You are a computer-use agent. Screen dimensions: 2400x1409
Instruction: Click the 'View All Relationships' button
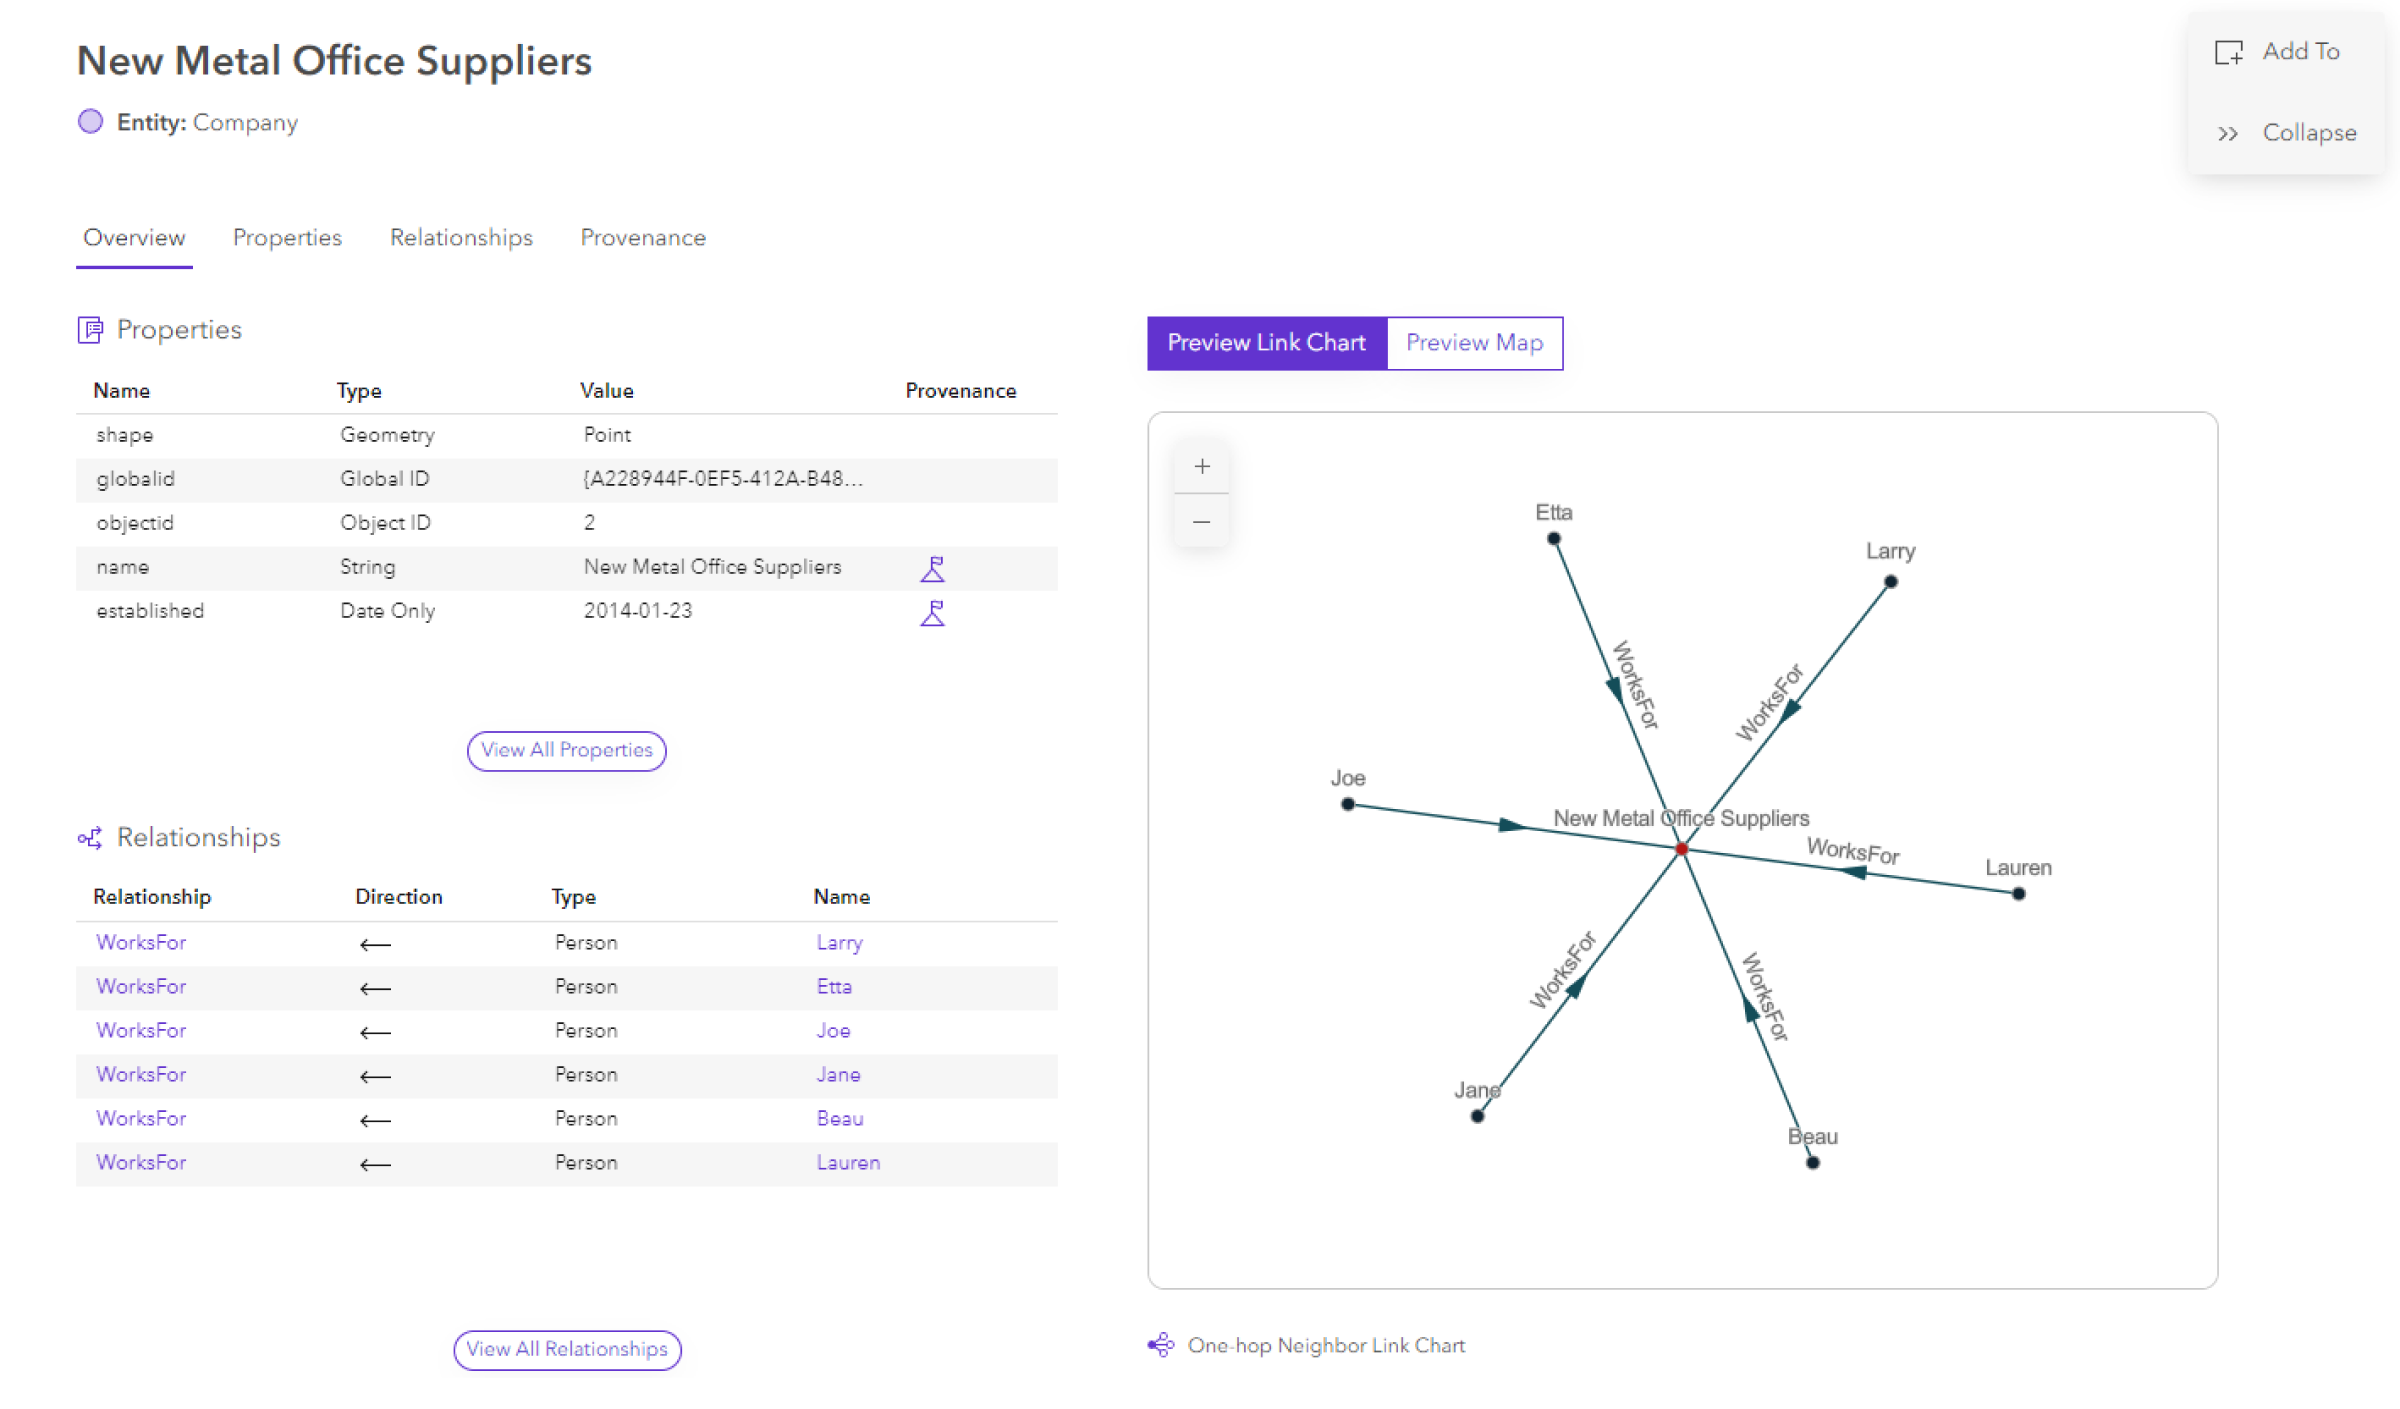[565, 1349]
